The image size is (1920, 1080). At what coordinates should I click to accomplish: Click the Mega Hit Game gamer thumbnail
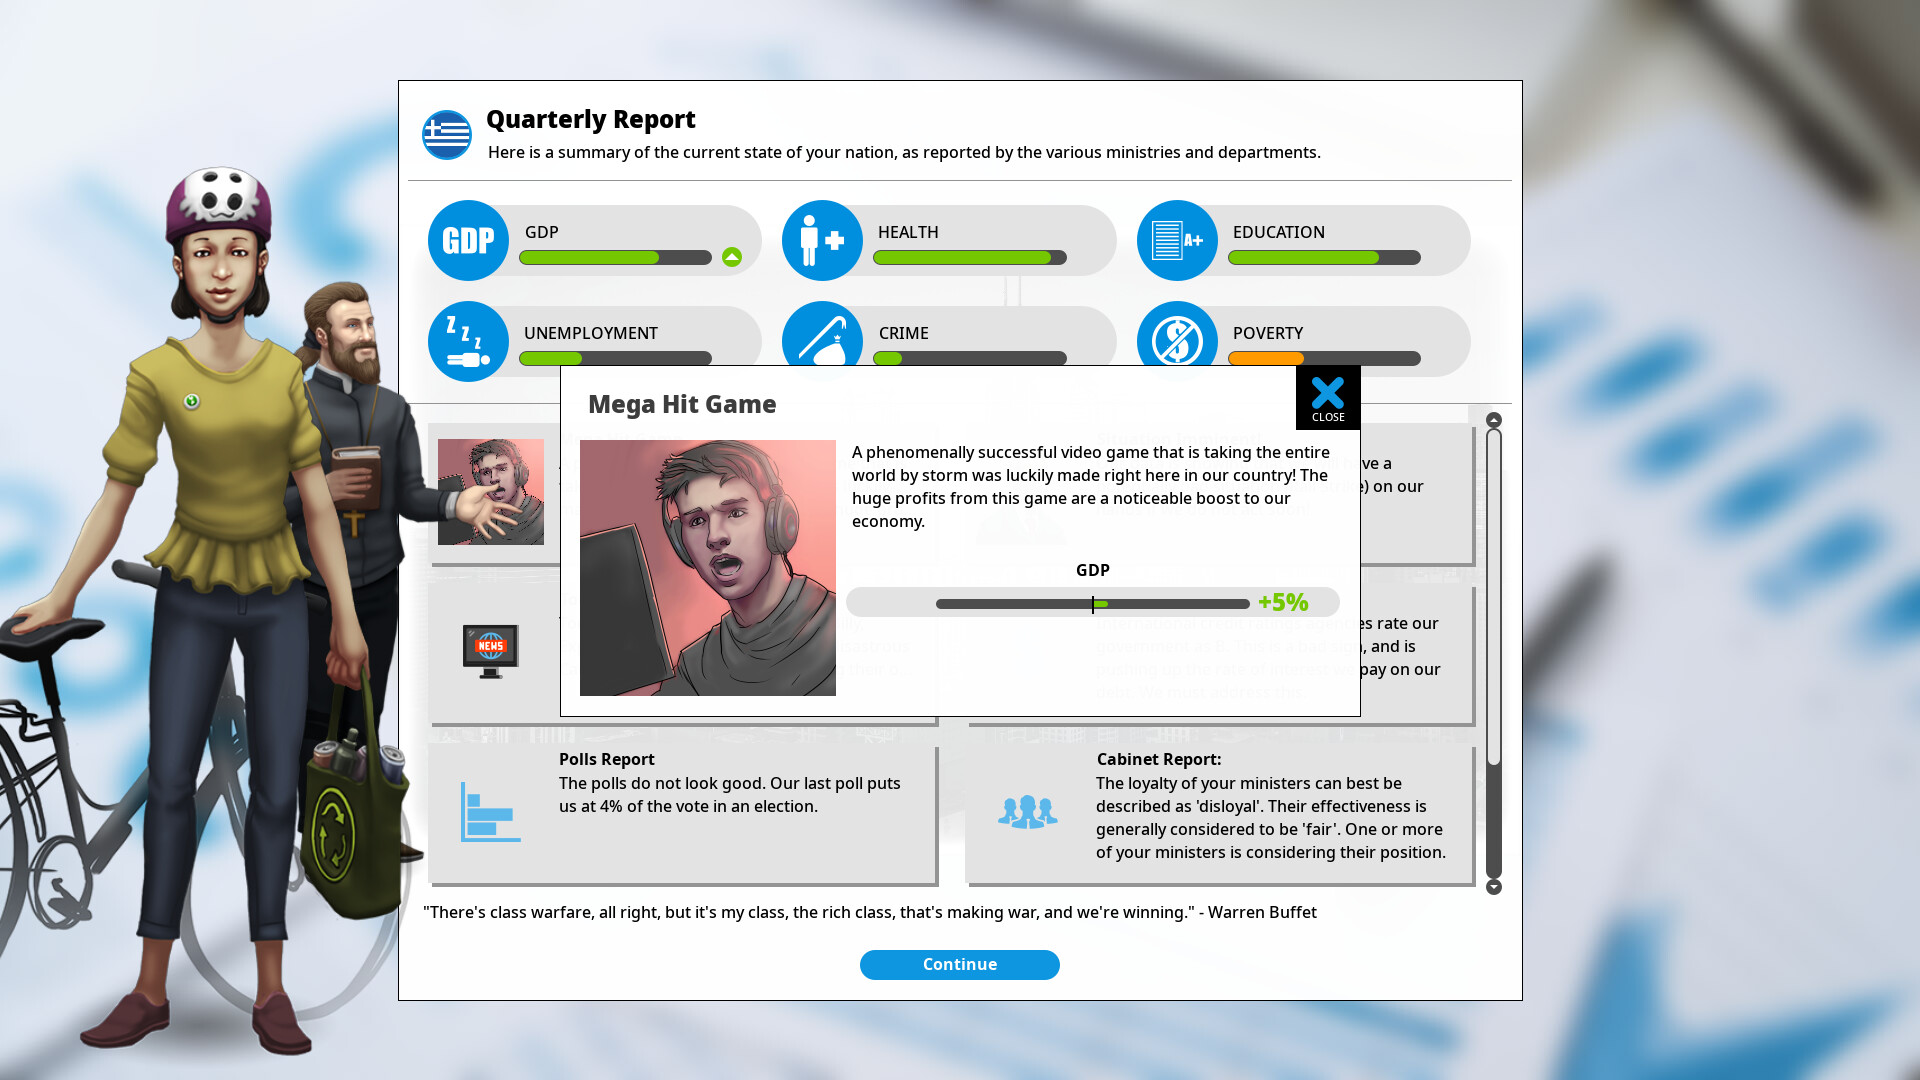707,566
